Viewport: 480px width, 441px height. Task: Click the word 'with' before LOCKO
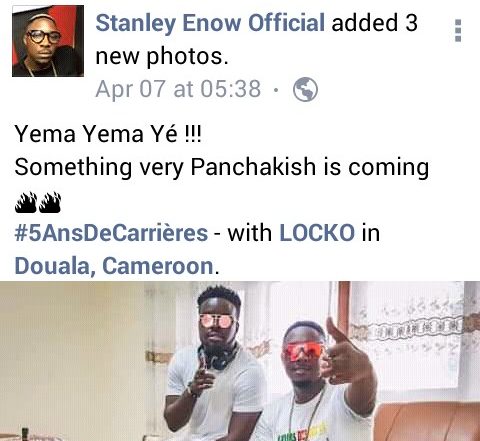[x=249, y=233]
